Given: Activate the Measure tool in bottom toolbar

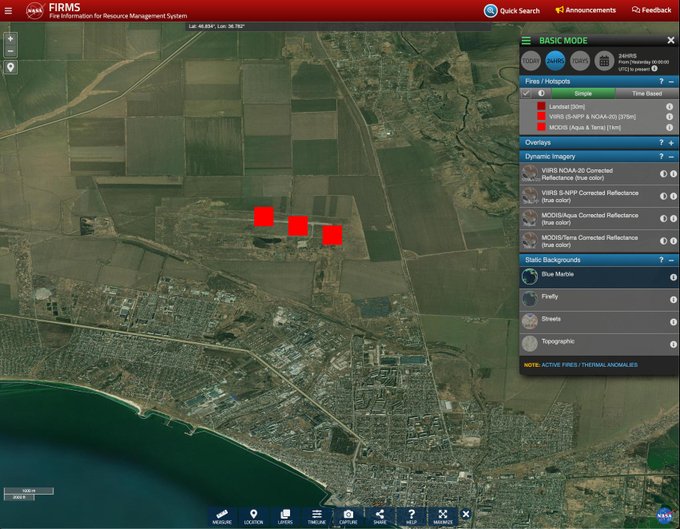Looking at the screenshot, I should [222, 517].
